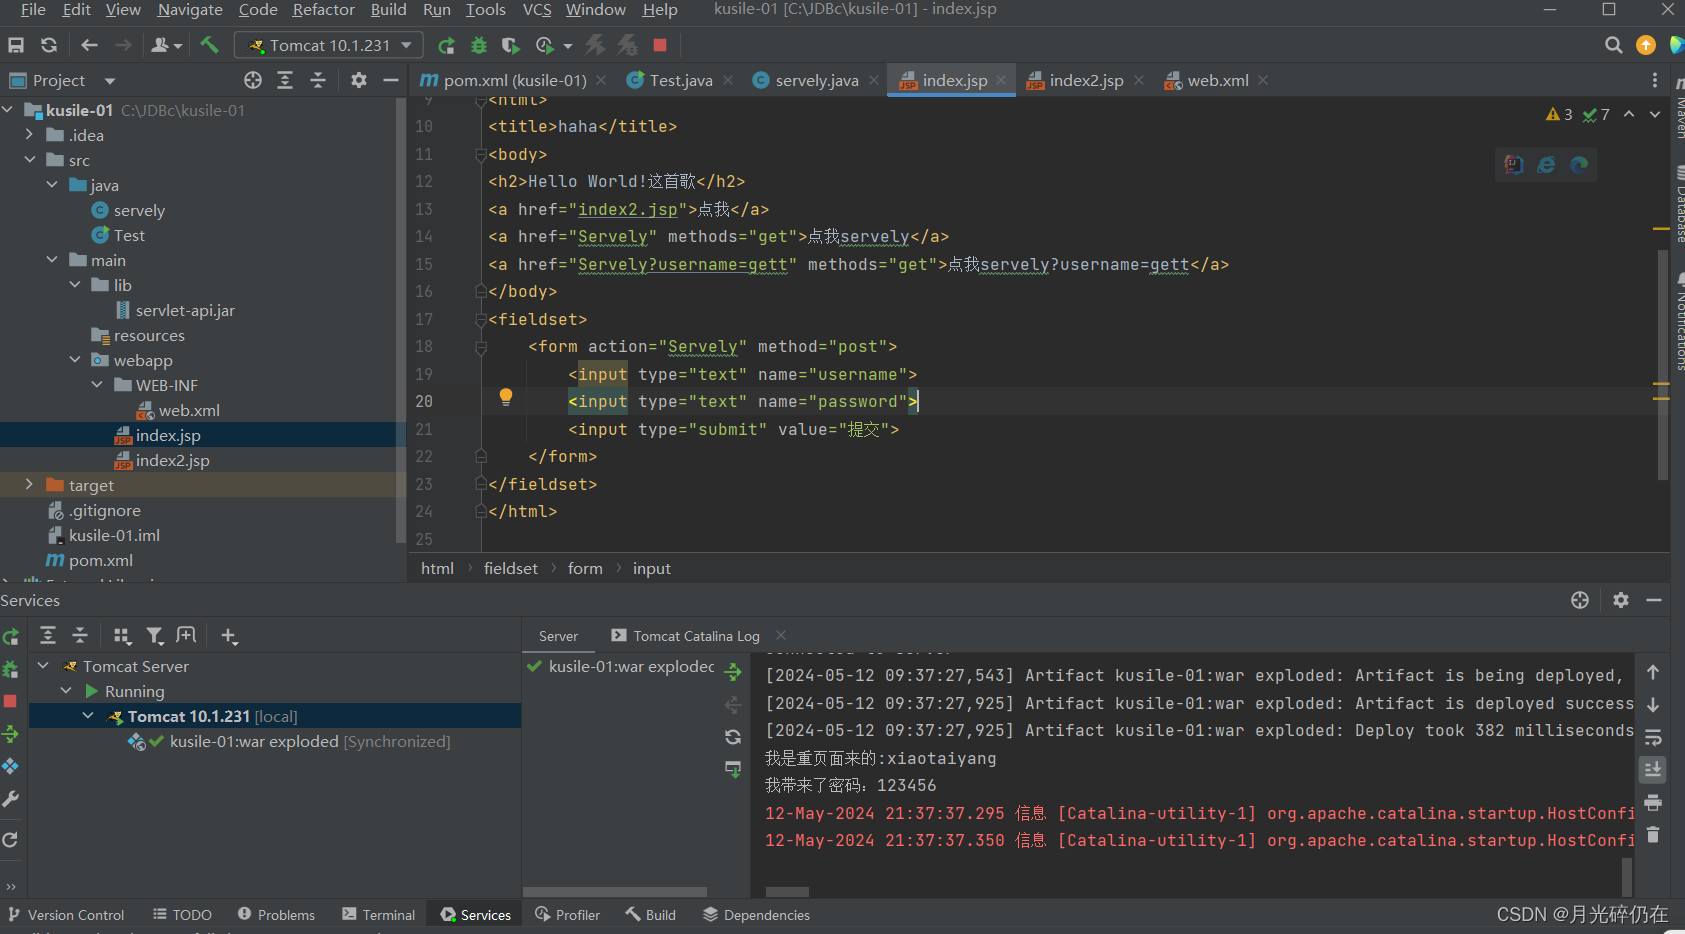1685x934 pixels.
Task: Click Filter icon in Services toolbar
Action: (x=154, y=636)
